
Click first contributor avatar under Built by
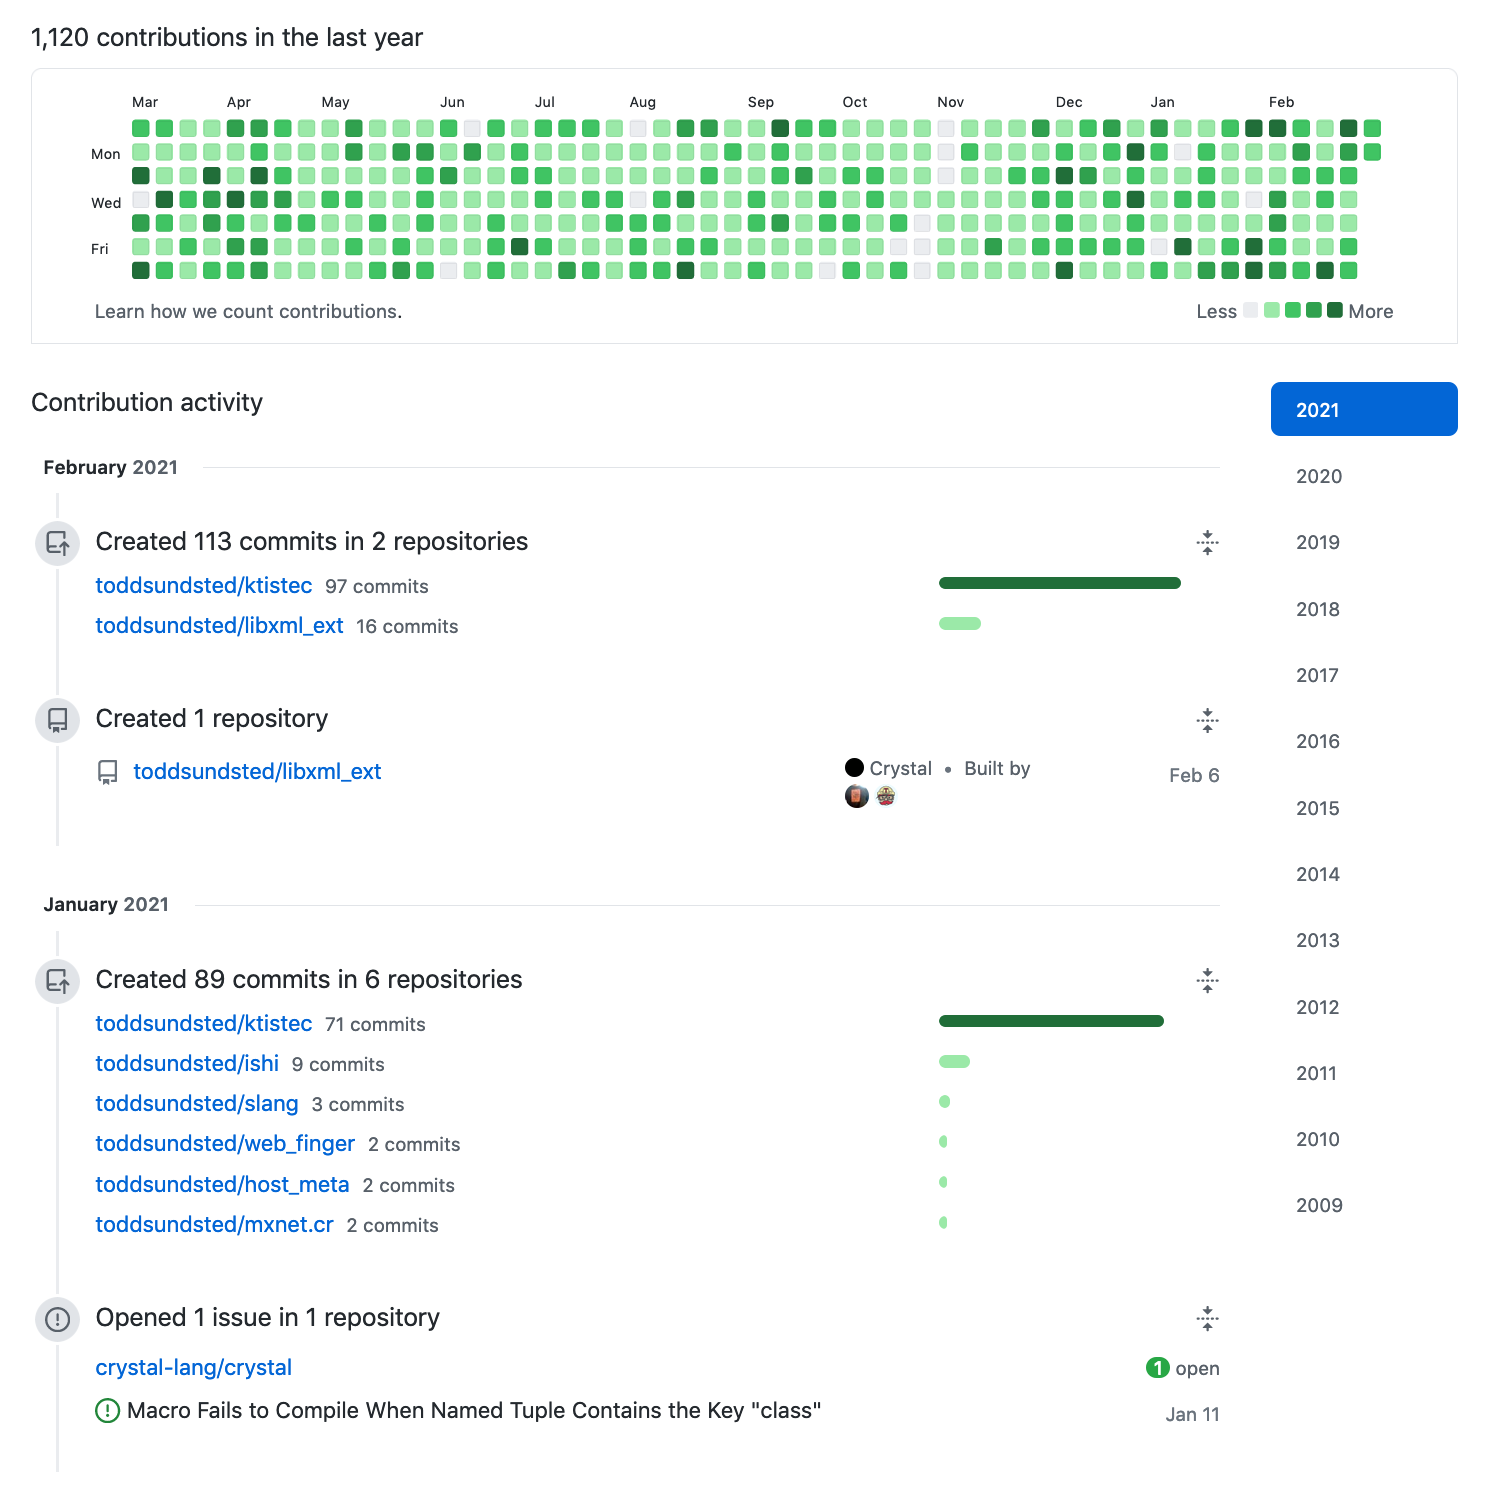tap(857, 796)
